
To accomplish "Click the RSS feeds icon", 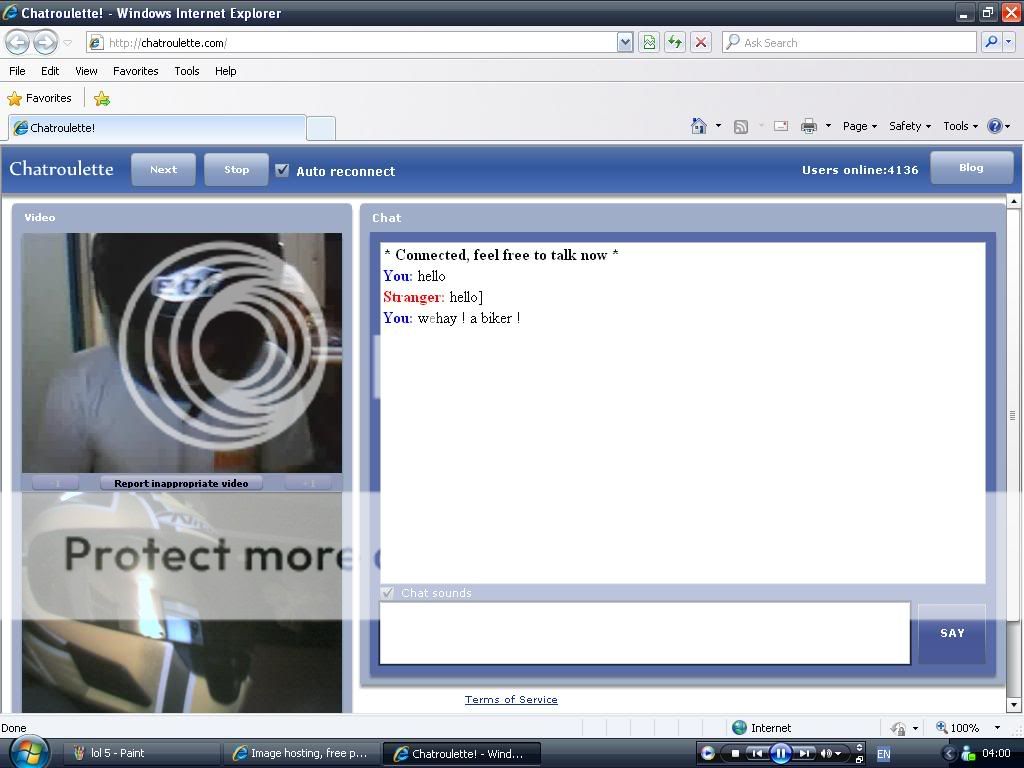I will click(x=741, y=126).
